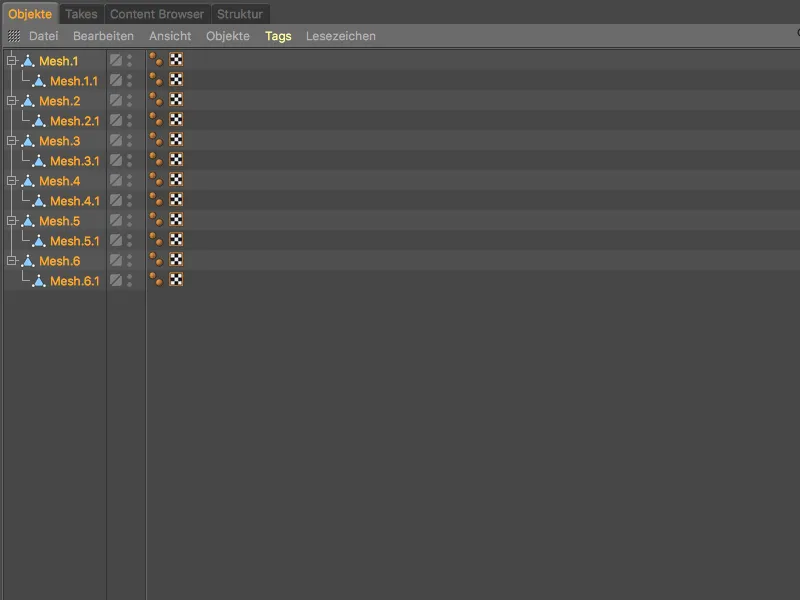
Task: Click the texture tag of Mesh.2.1
Action: [x=176, y=119]
